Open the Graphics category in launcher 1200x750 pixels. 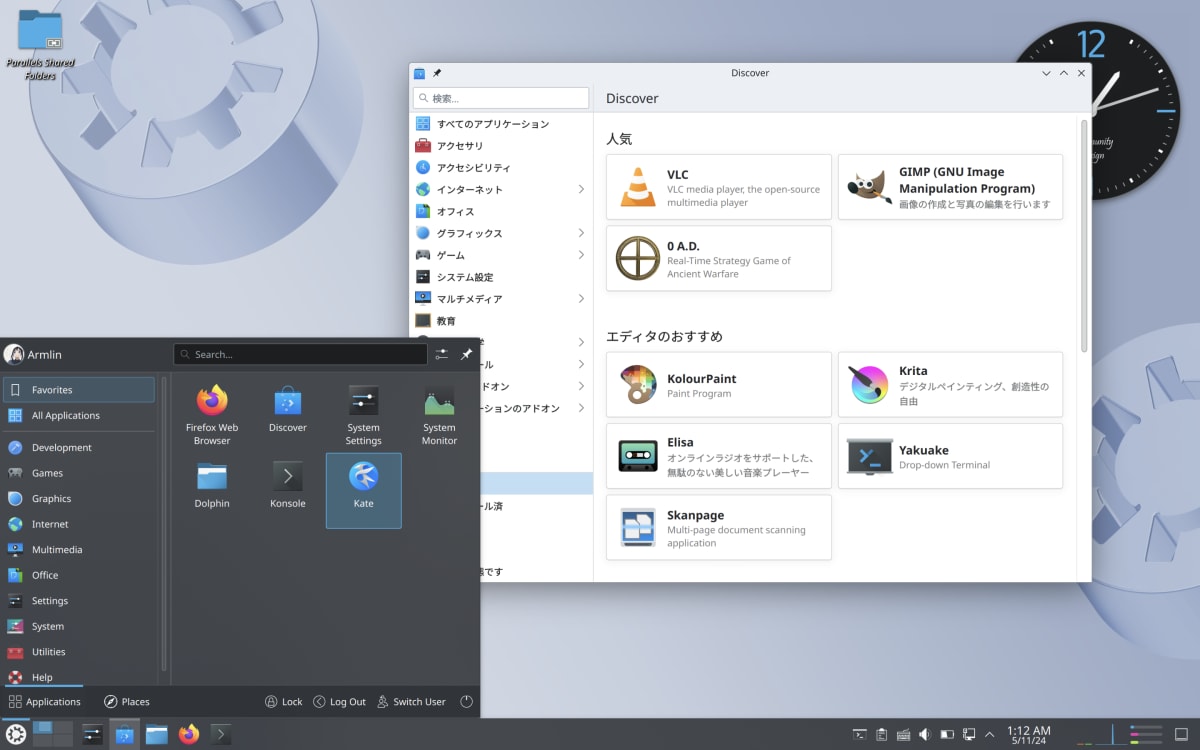click(79, 499)
